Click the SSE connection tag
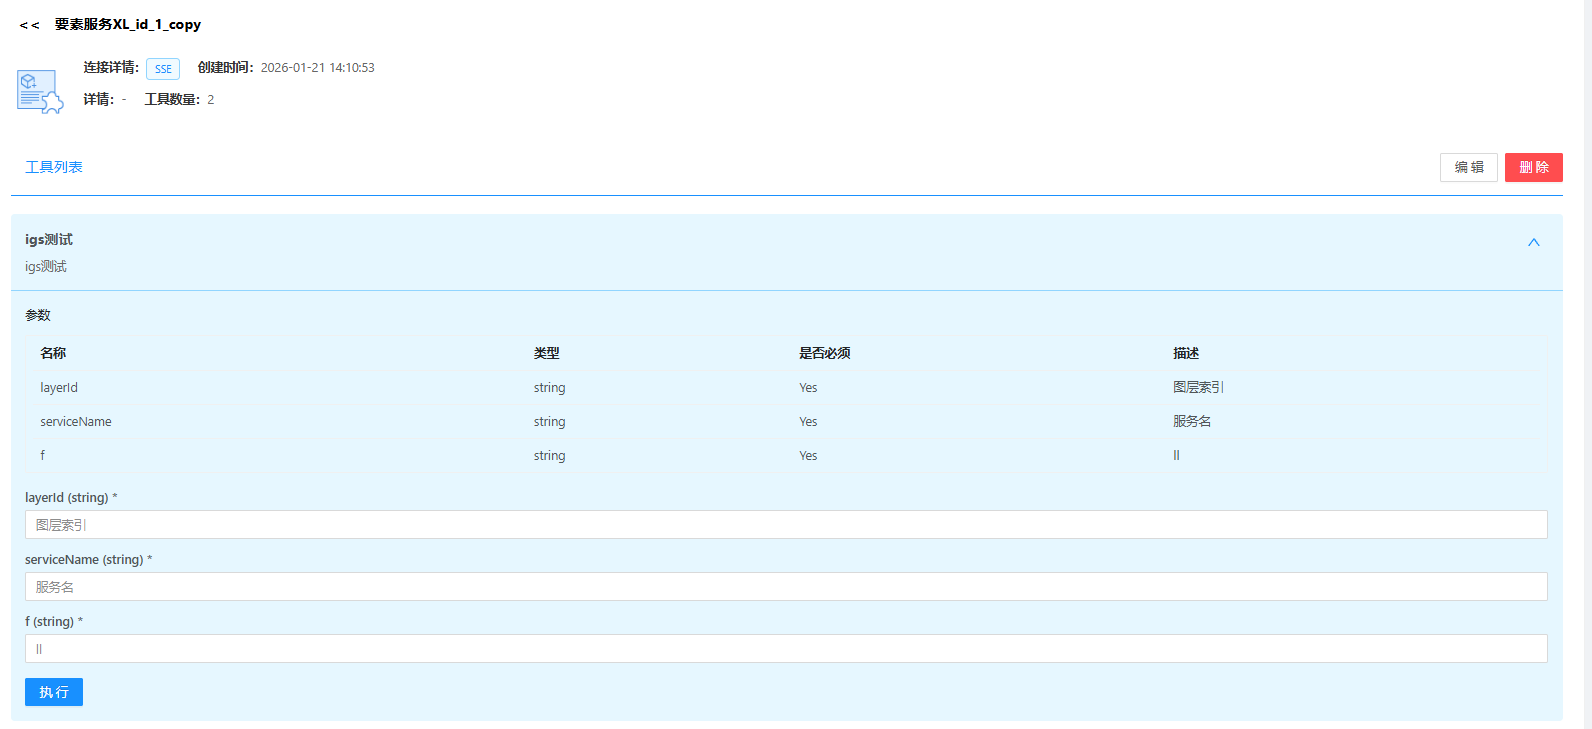The height and width of the screenshot is (729, 1592). coord(163,69)
